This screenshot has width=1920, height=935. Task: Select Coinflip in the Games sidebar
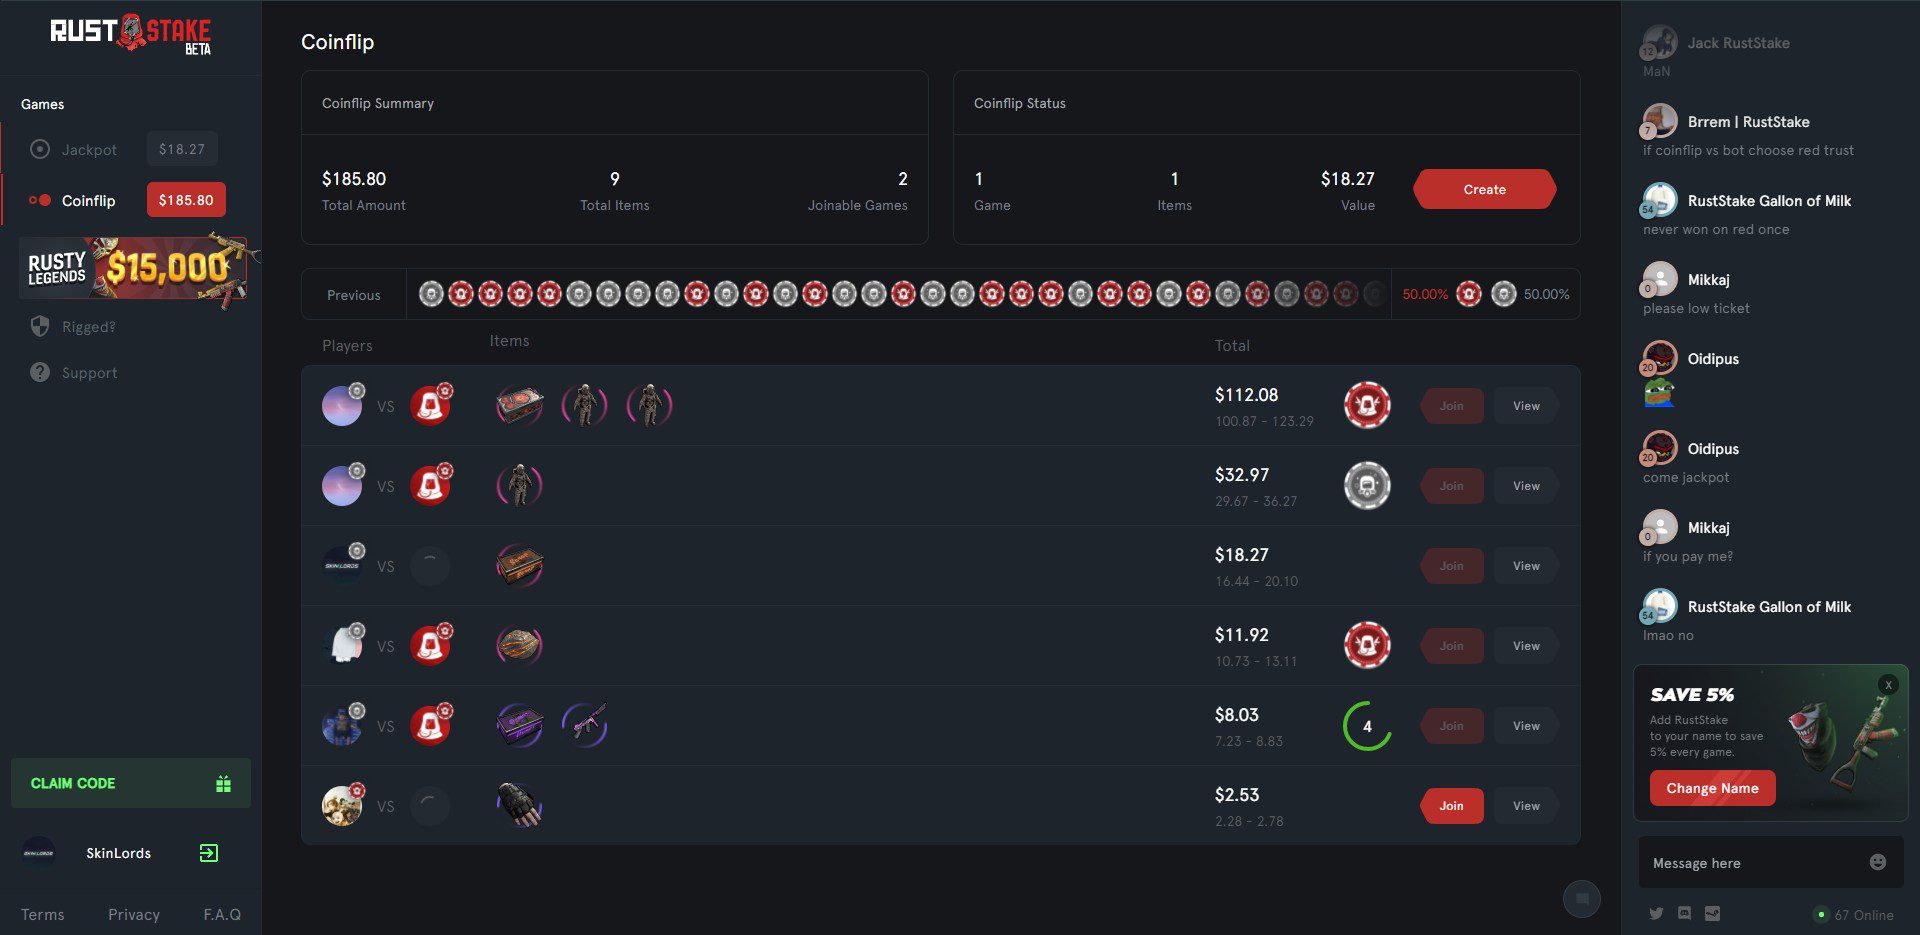pos(88,201)
